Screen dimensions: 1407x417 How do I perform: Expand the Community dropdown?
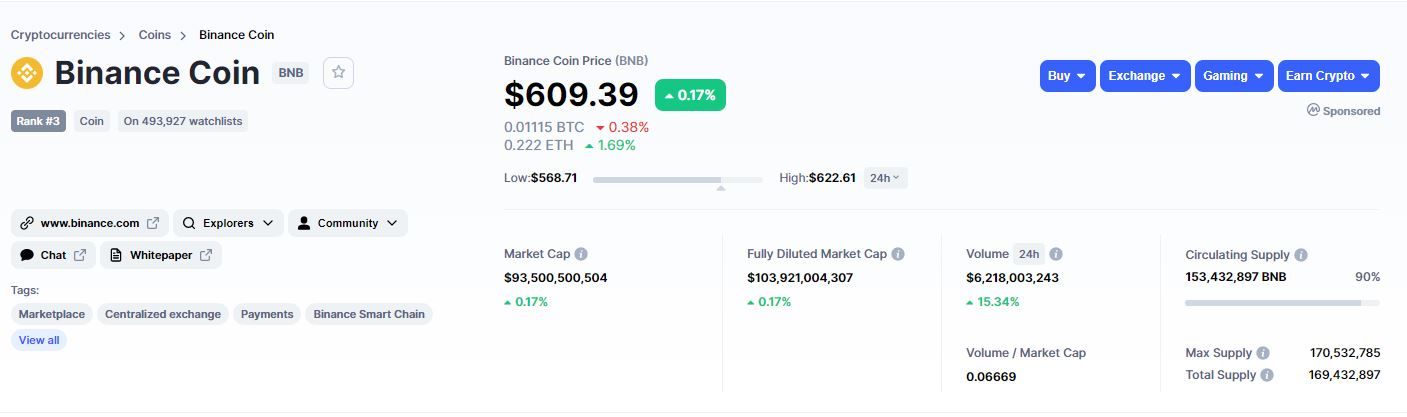pyautogui.click(x=347, y=223)
